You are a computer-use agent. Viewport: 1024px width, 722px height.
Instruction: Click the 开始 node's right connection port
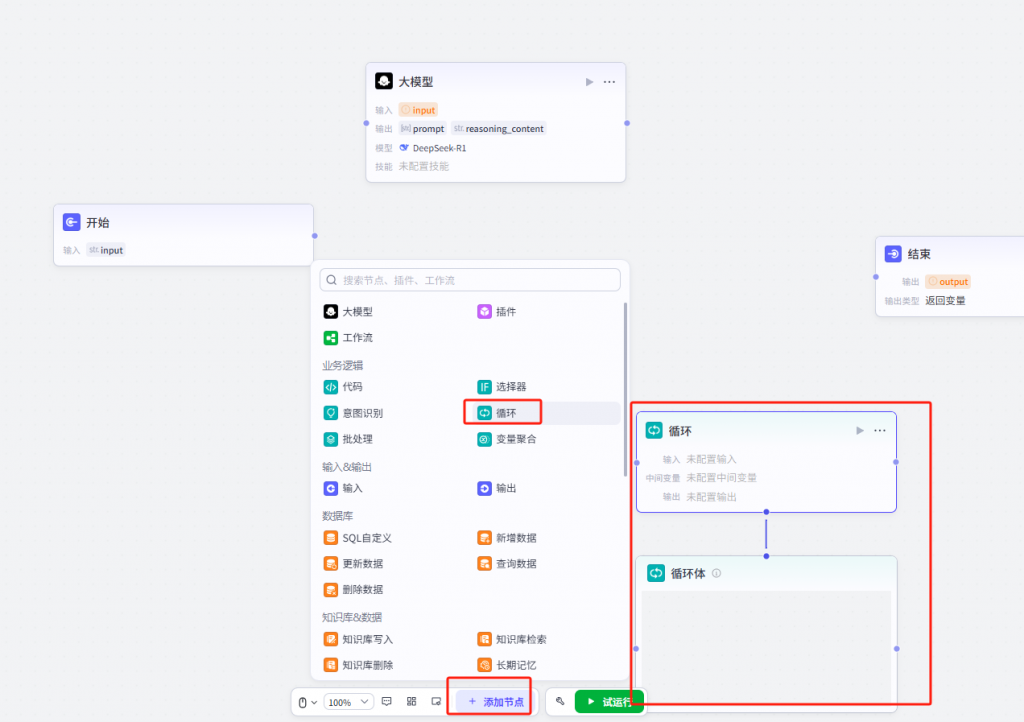(315, 236)
